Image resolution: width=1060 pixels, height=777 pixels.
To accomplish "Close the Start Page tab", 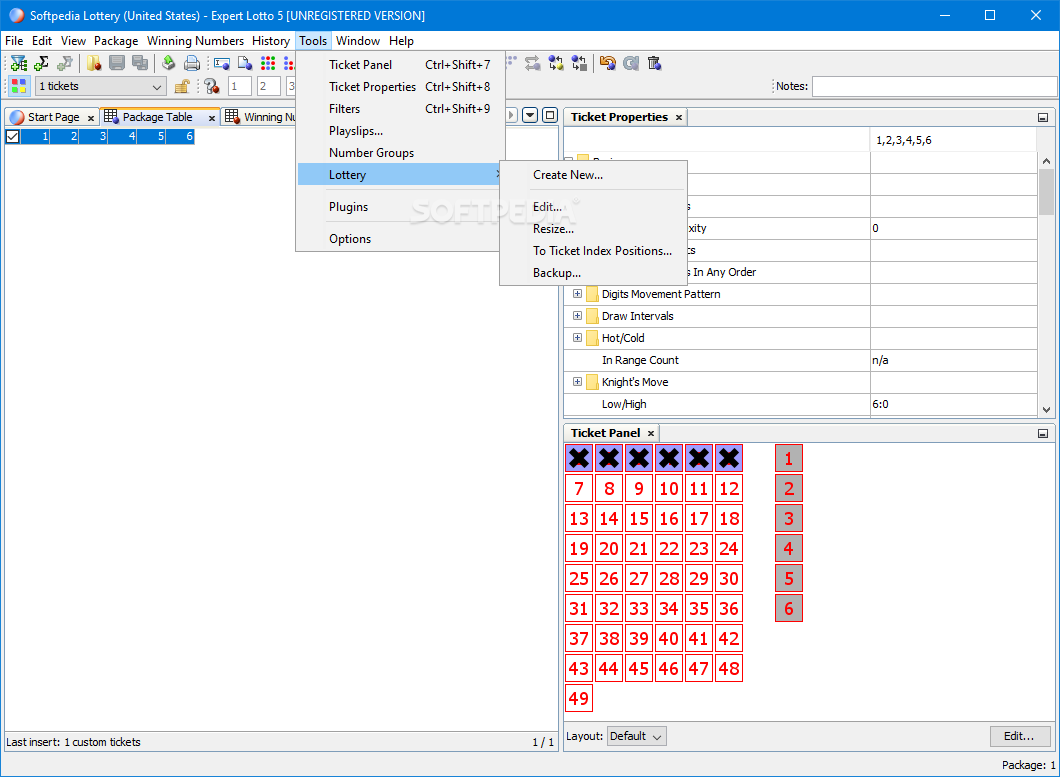I will pos(91,118).
